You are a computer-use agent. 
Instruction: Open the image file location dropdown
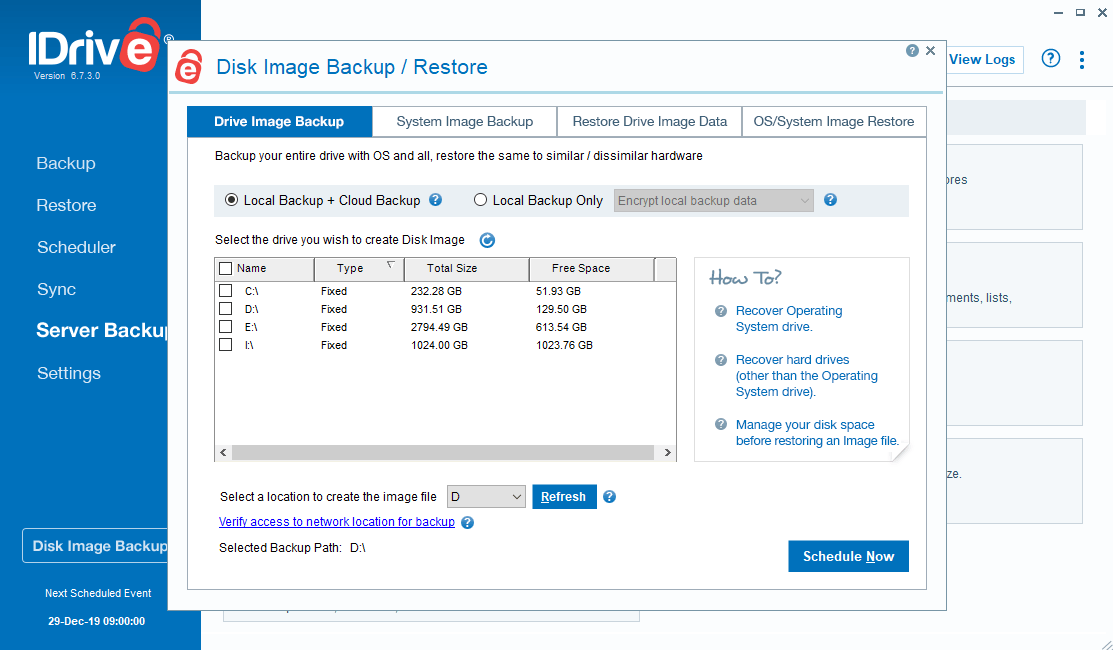[486, 496]
